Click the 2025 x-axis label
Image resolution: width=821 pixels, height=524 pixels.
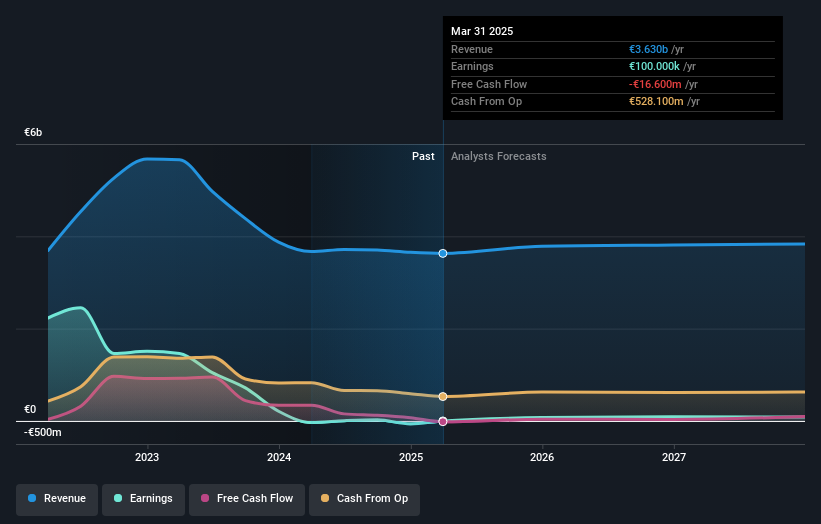pos(411,457)
